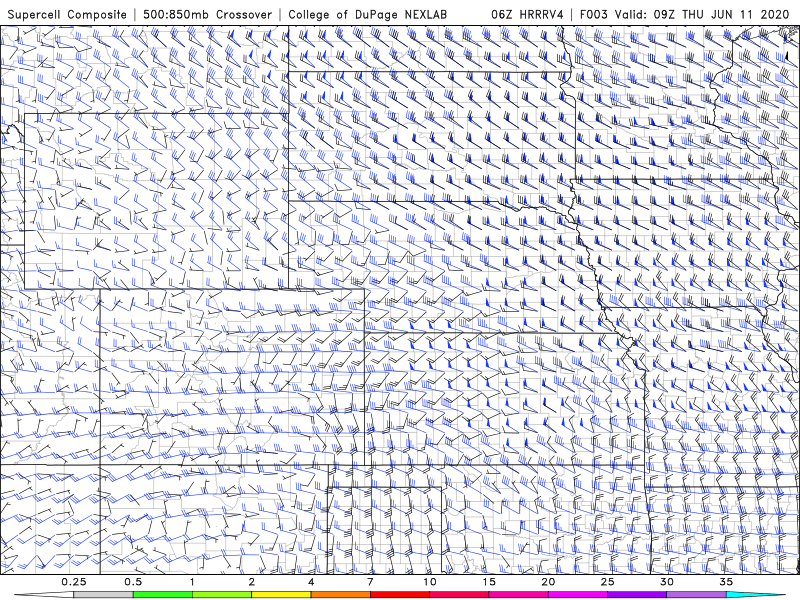Viewport: 800px width, 600px height.
Task: Click the '7' colorbar label
Action: (370, 582)
